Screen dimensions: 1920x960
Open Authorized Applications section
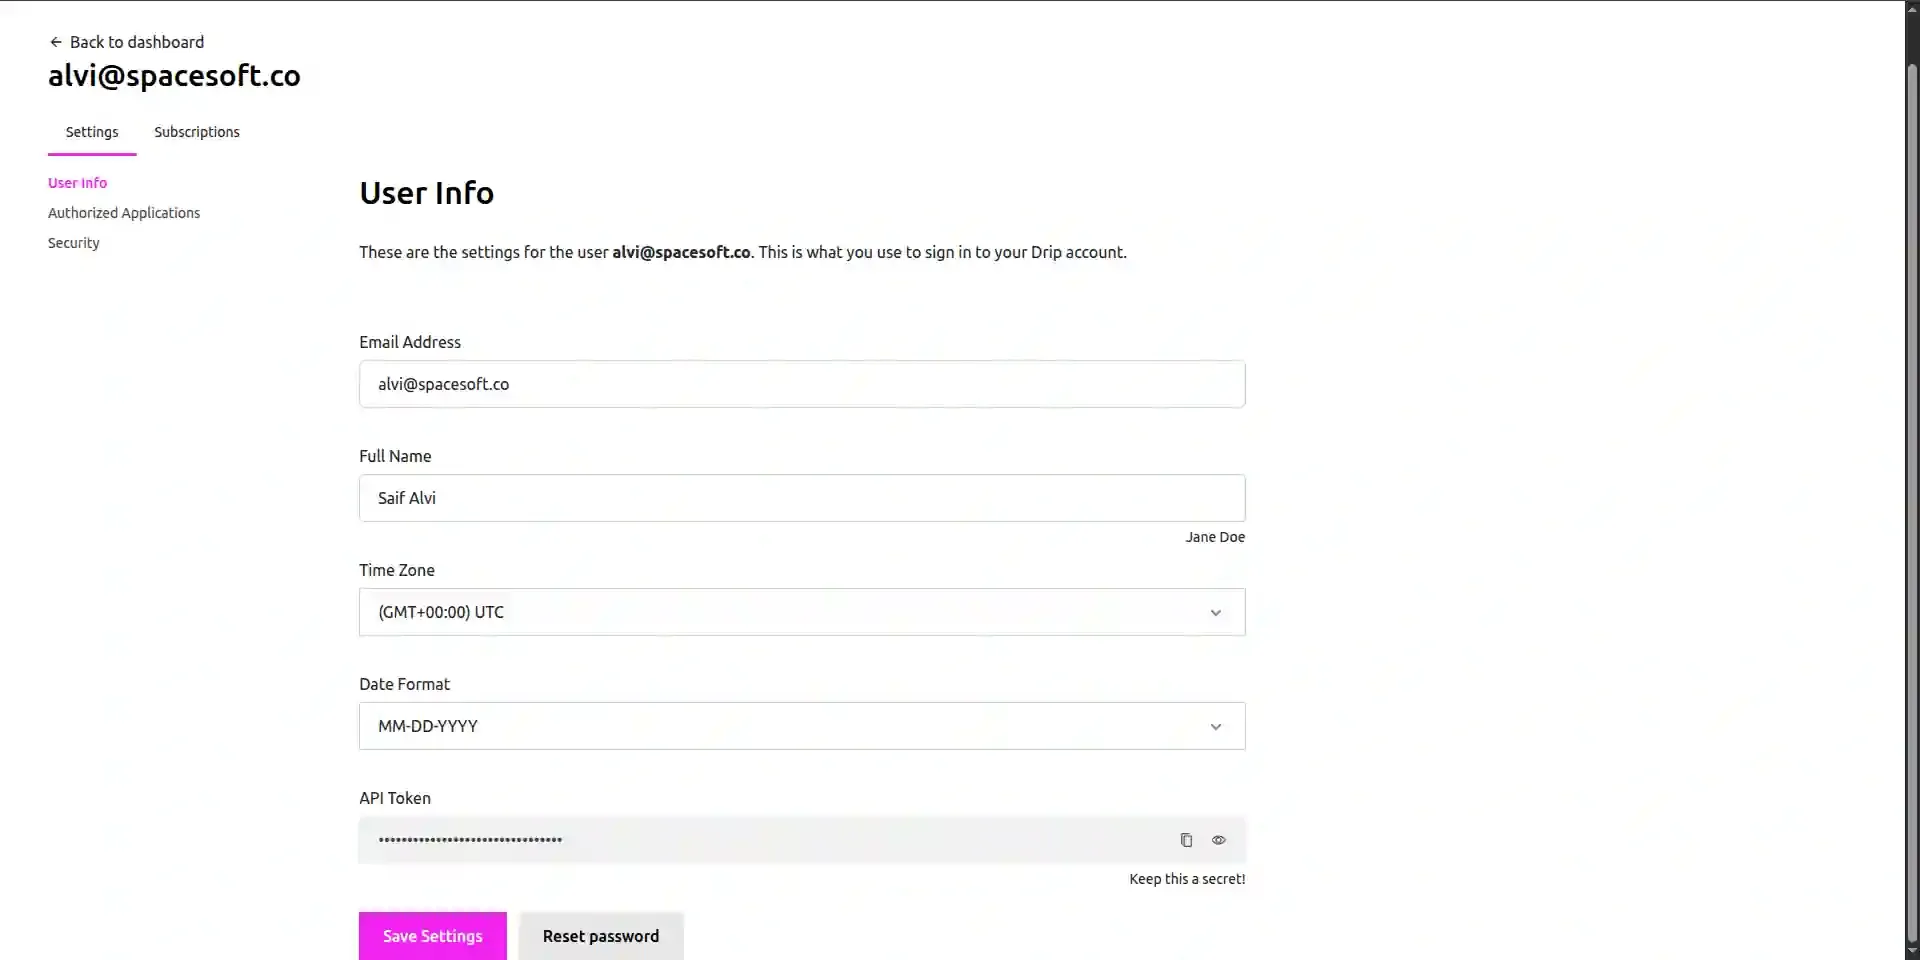pos(124,213)
